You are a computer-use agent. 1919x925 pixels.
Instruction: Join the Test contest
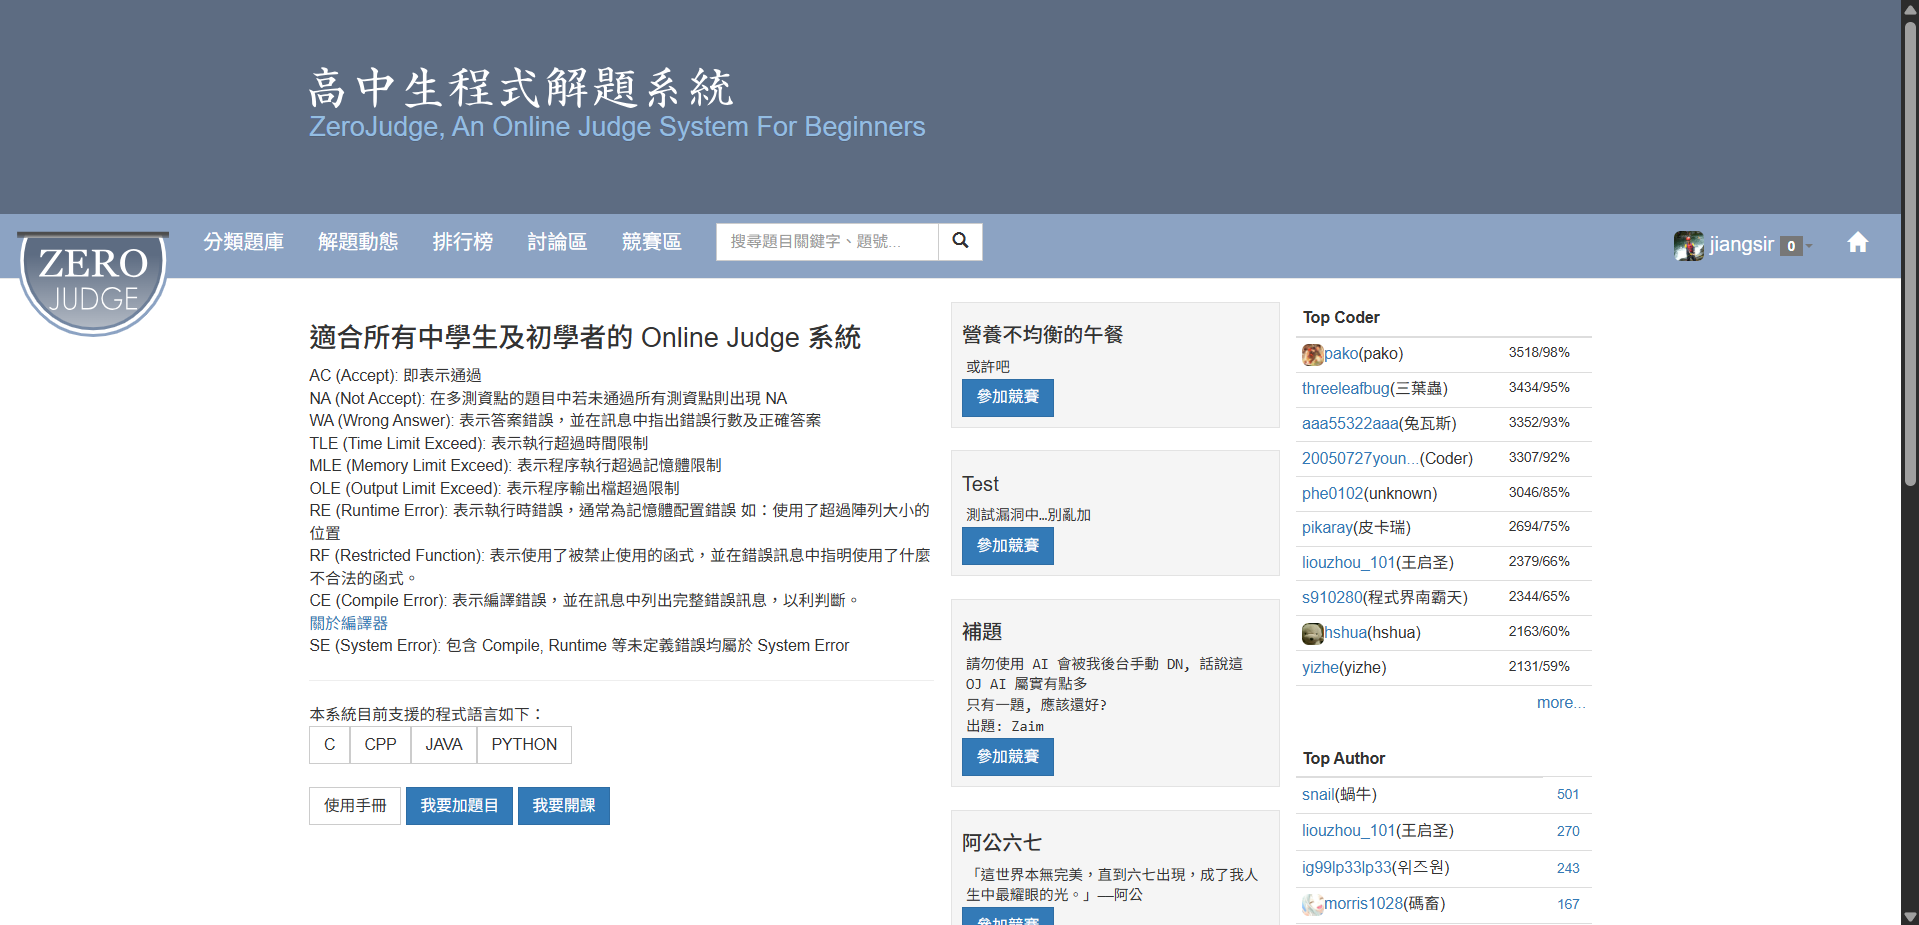point(1008,546)
